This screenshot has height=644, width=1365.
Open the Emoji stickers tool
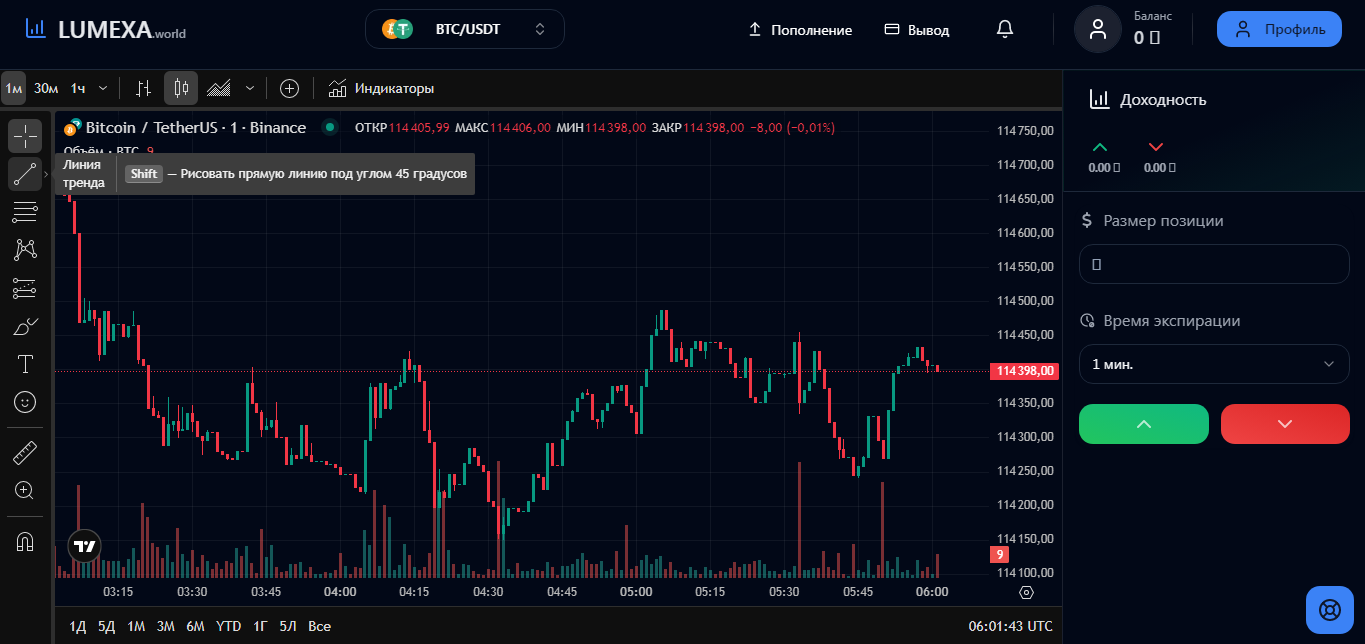(25, 401)
